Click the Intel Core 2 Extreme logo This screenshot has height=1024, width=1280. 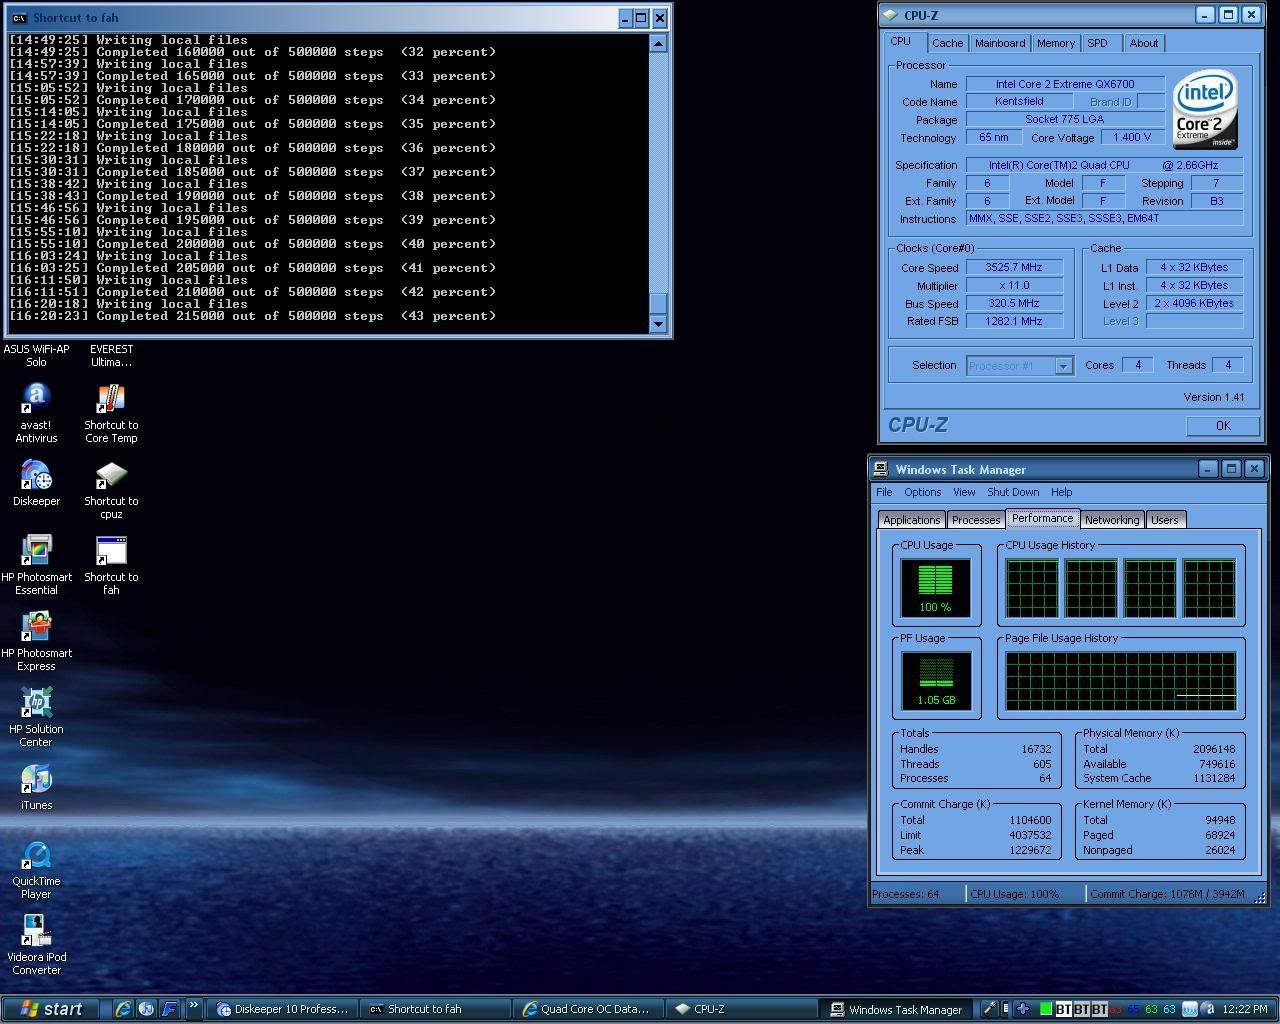tap(1205, 109)
